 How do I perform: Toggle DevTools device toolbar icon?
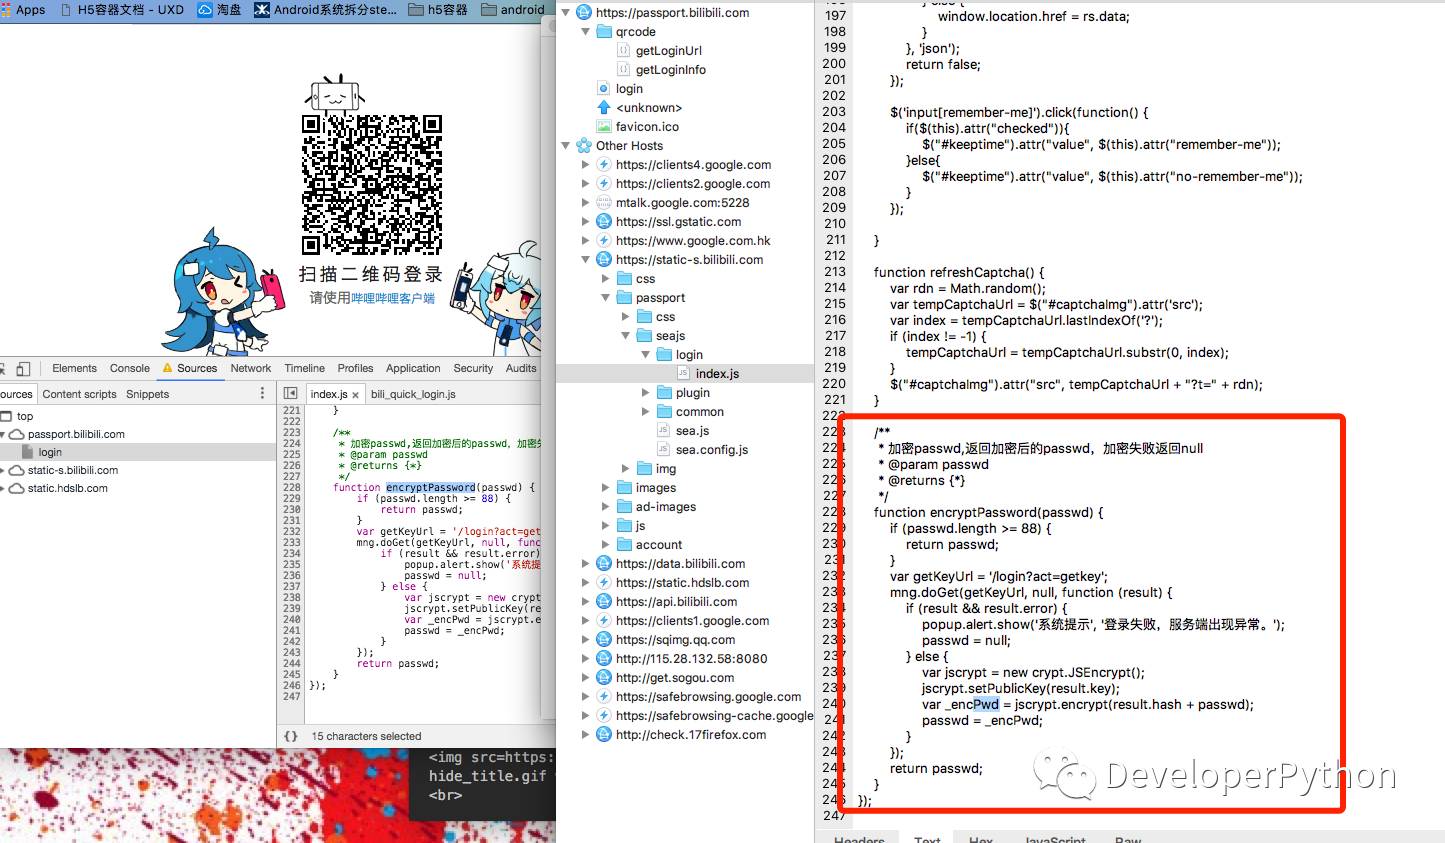[x=23, y=368]
